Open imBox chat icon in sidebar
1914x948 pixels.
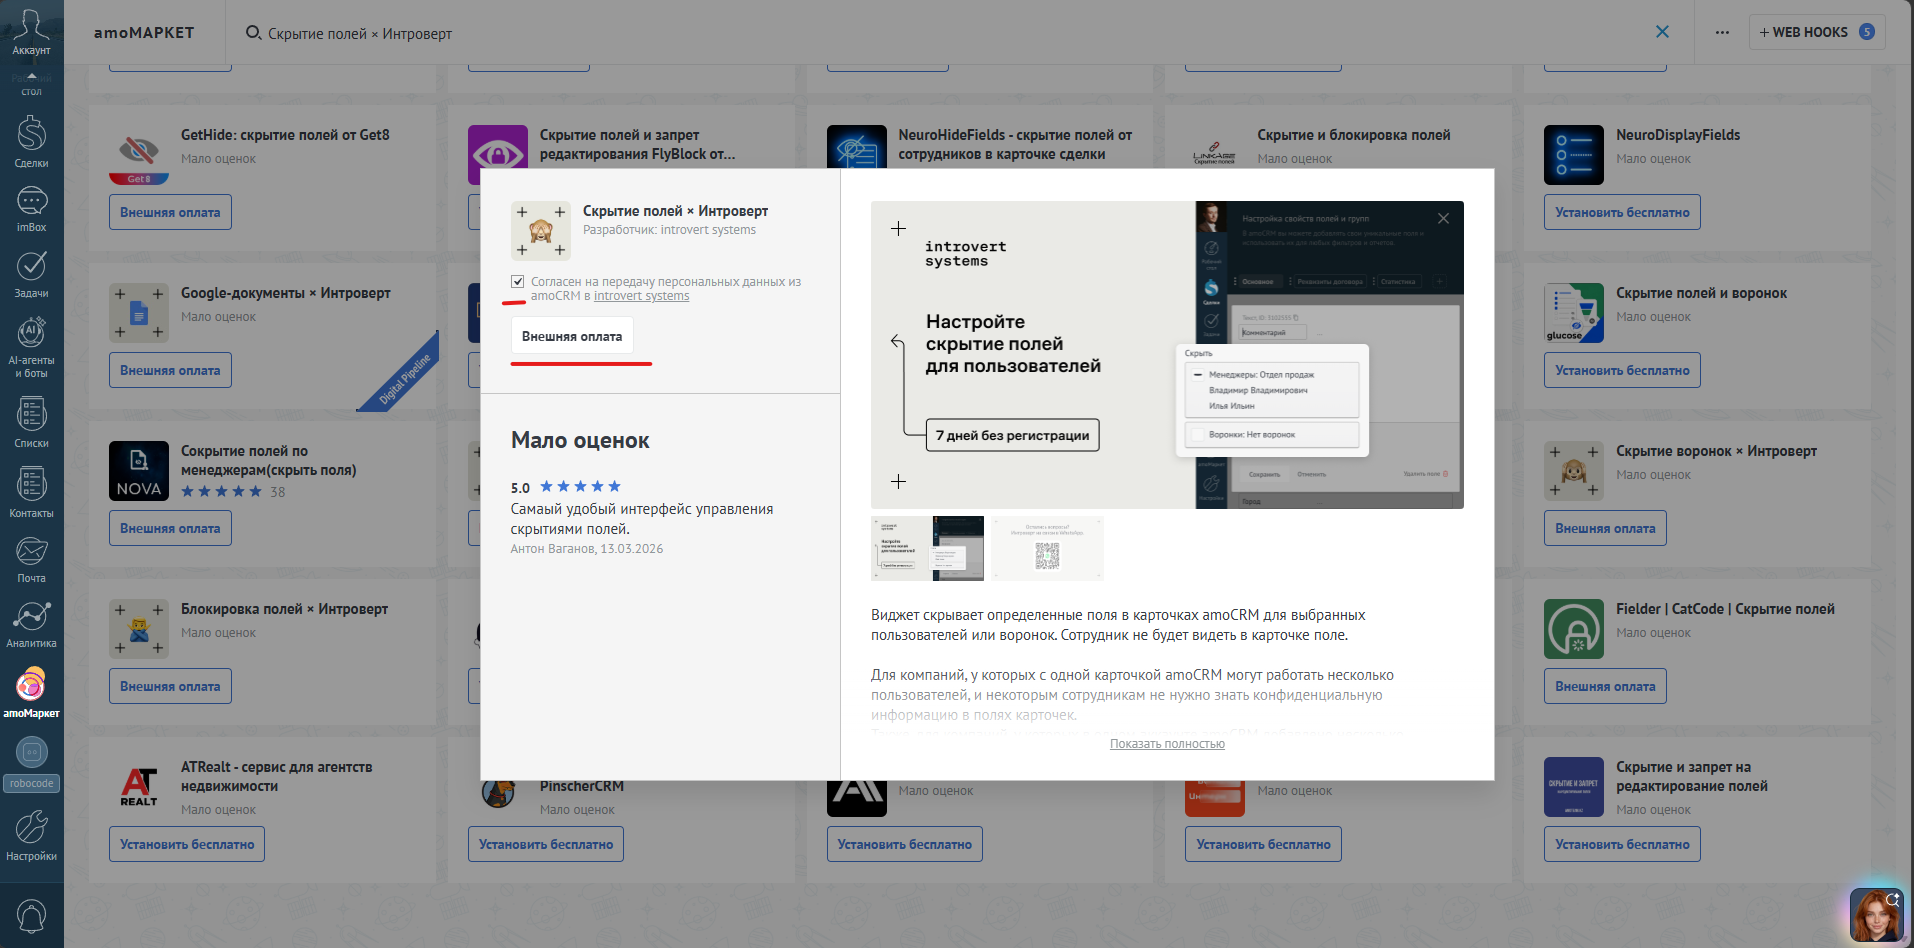coord(31,209)
